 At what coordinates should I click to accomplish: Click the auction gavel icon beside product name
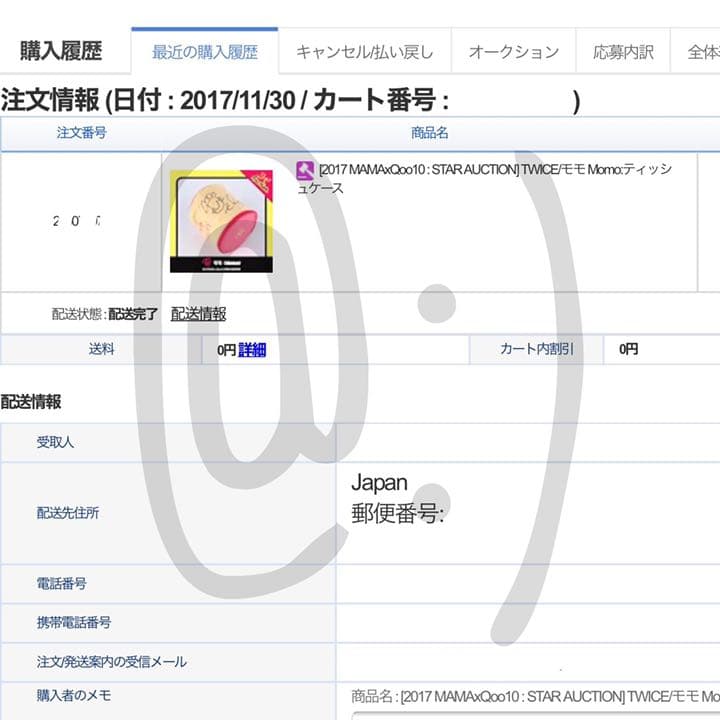[x=305, y=170]
